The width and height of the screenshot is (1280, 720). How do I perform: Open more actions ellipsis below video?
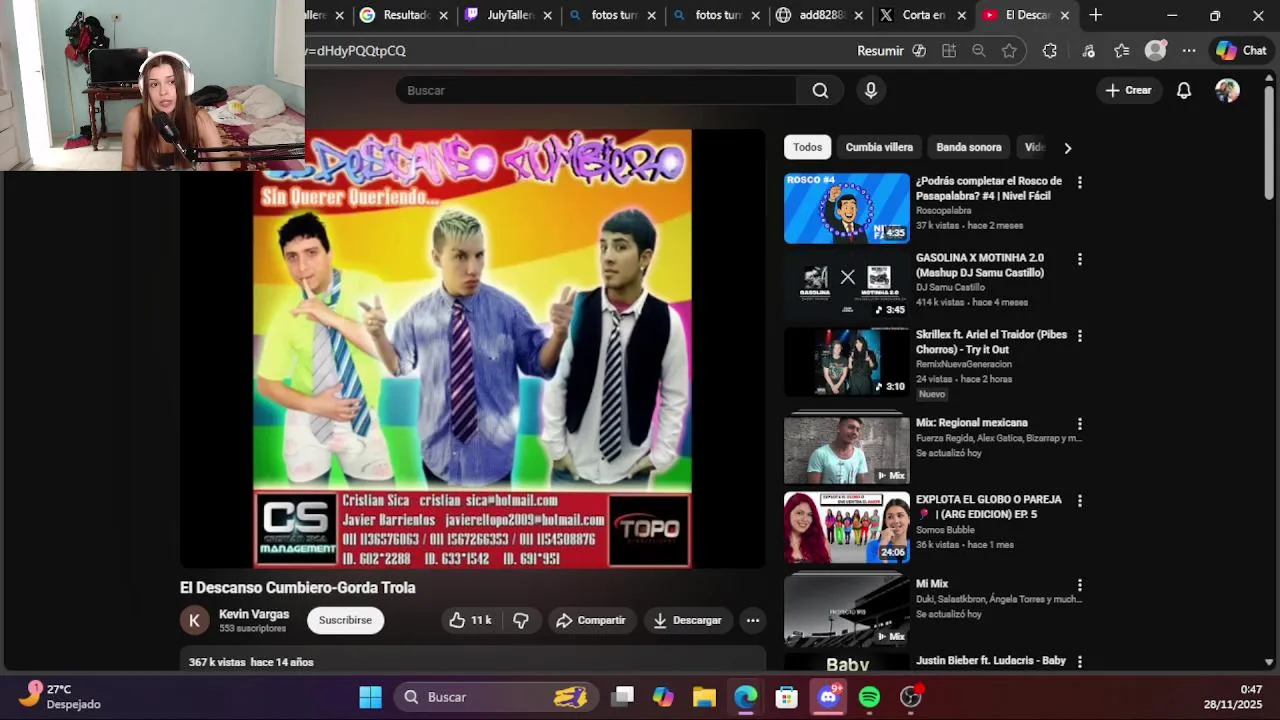pos(753,620)
